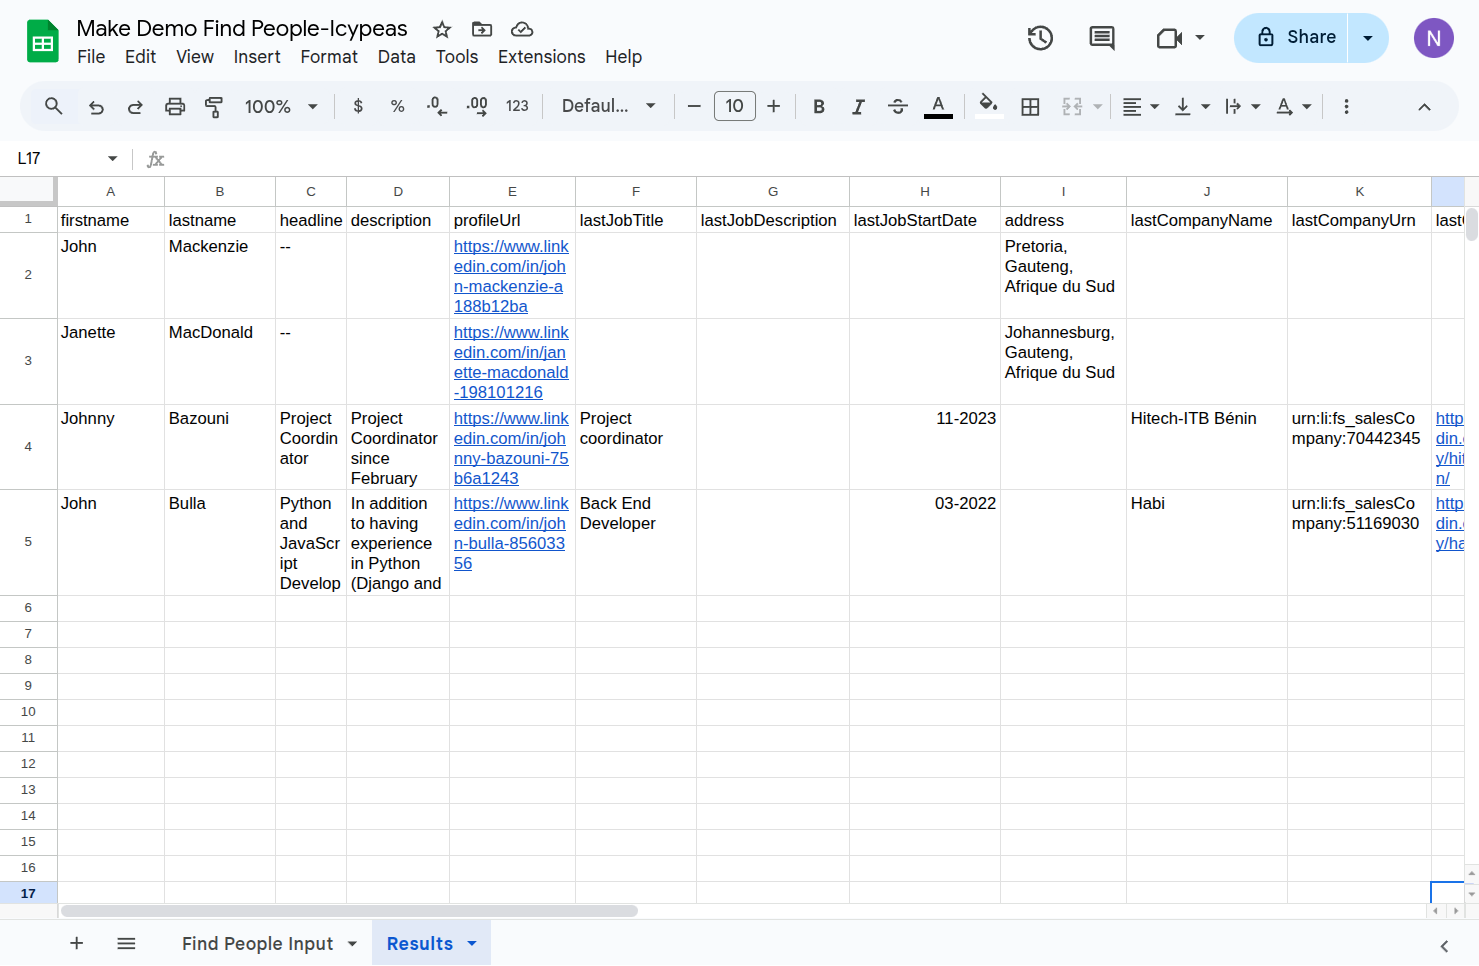View cloud save status

tap(522, 29)
